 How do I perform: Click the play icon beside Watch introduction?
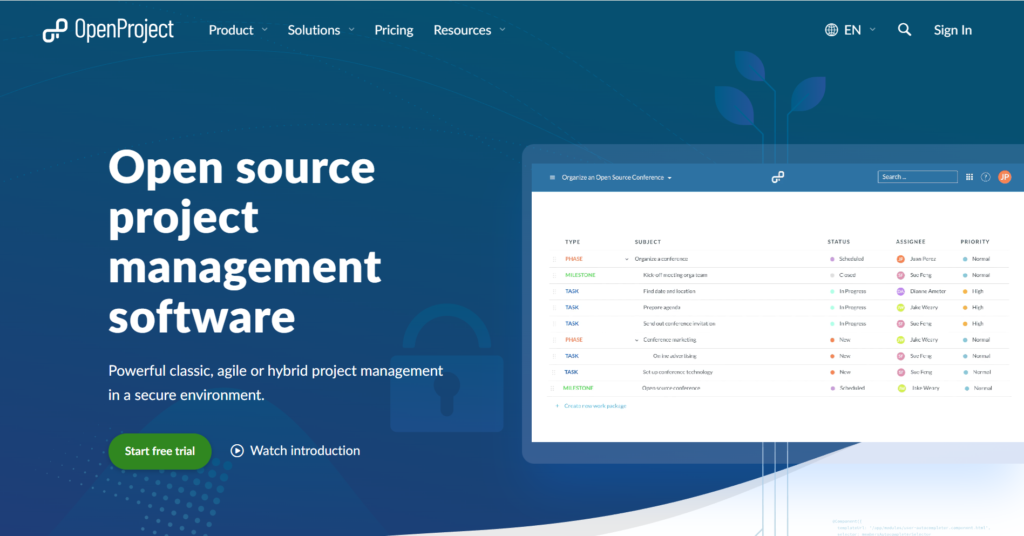pos(237,451)
